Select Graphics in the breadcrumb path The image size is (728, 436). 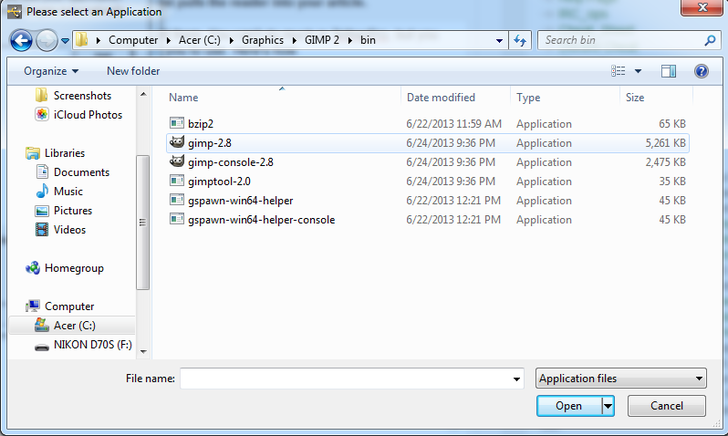[x=262, y=40]
